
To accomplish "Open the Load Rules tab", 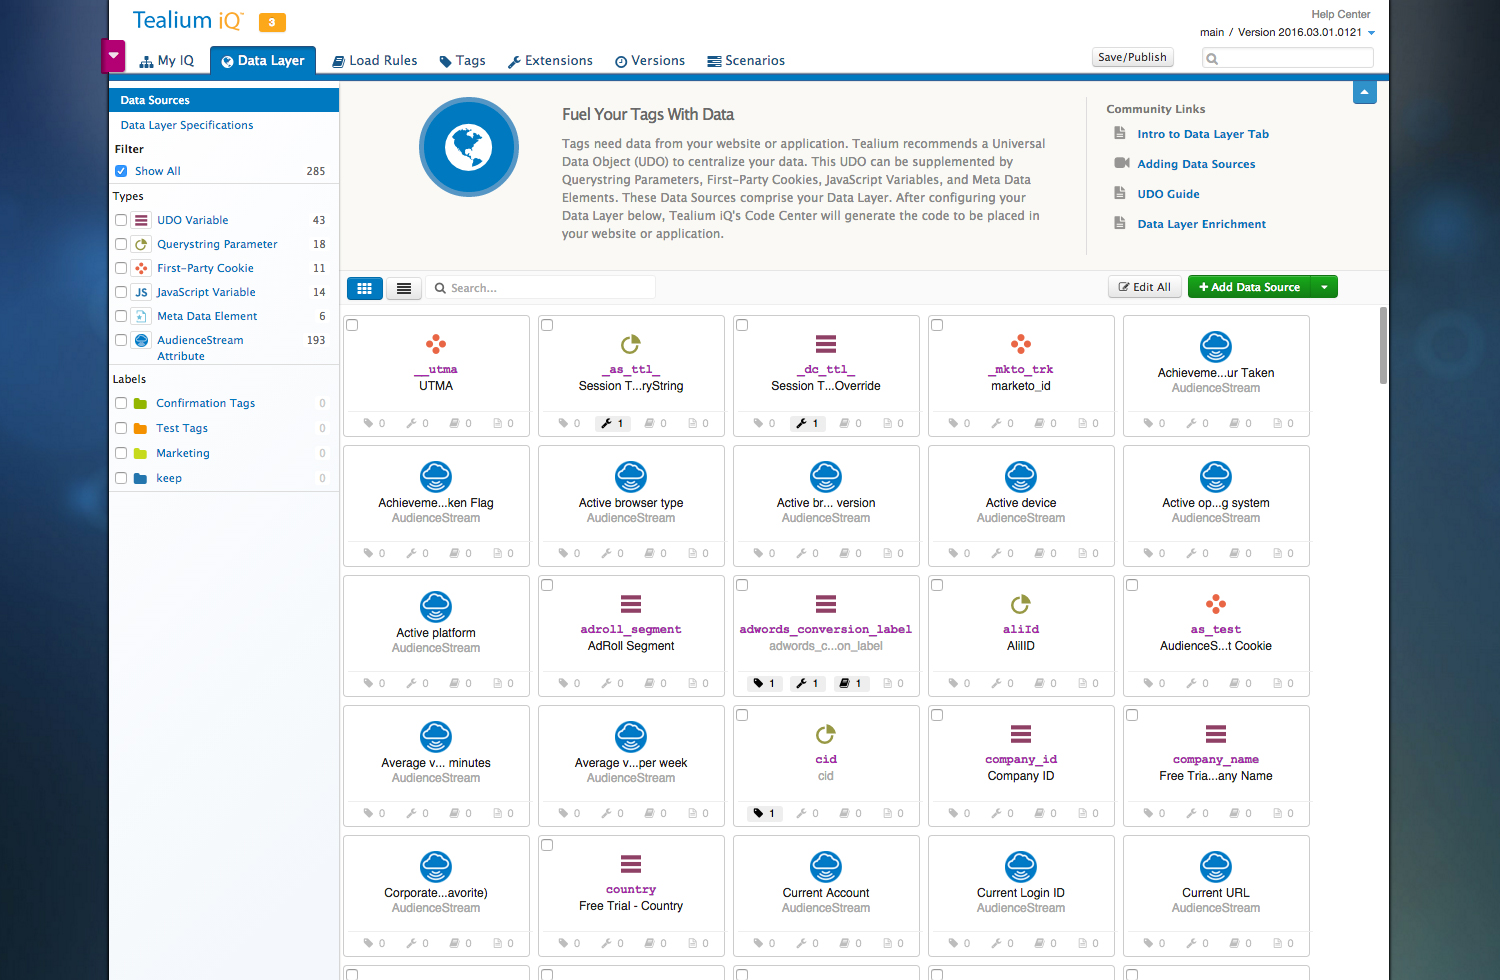I will 375,61.
